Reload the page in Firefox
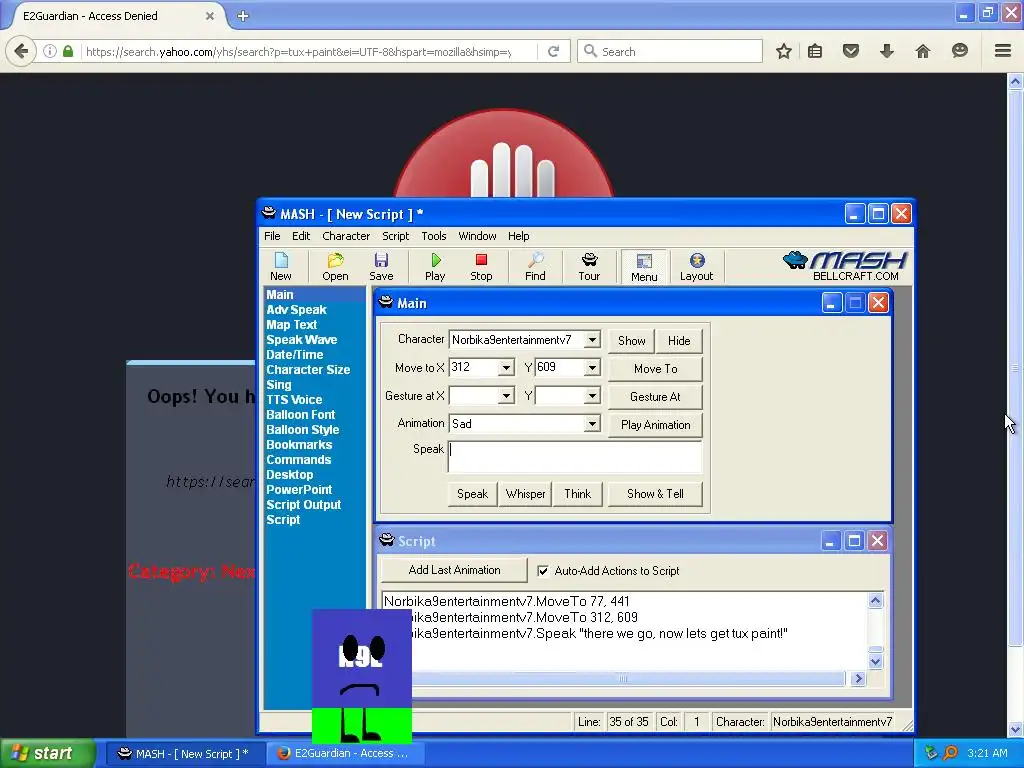The height and width of the screenshot is (768, 1024). coord(553,51)
